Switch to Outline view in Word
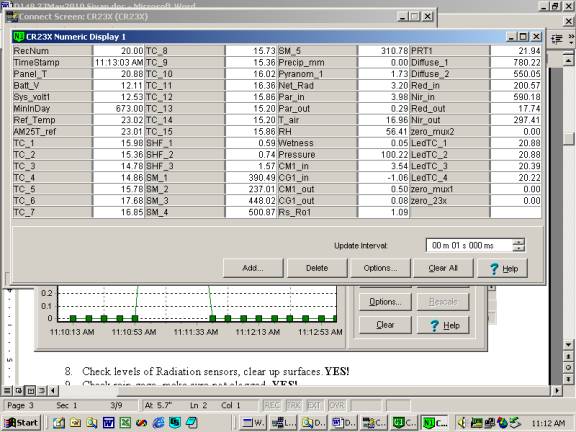This screenshot has height=432, width=576. tap(42, 390)
